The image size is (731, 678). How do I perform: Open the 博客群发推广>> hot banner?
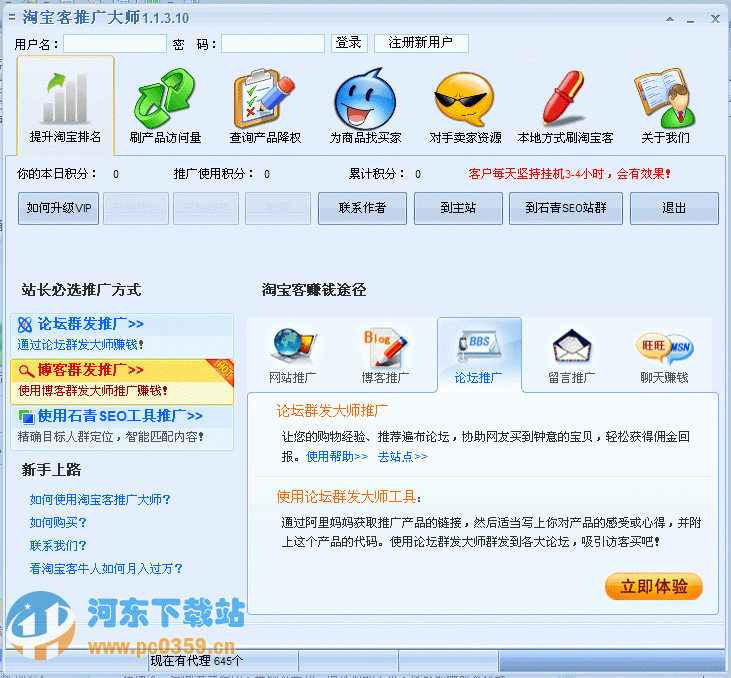coord(122,381)
